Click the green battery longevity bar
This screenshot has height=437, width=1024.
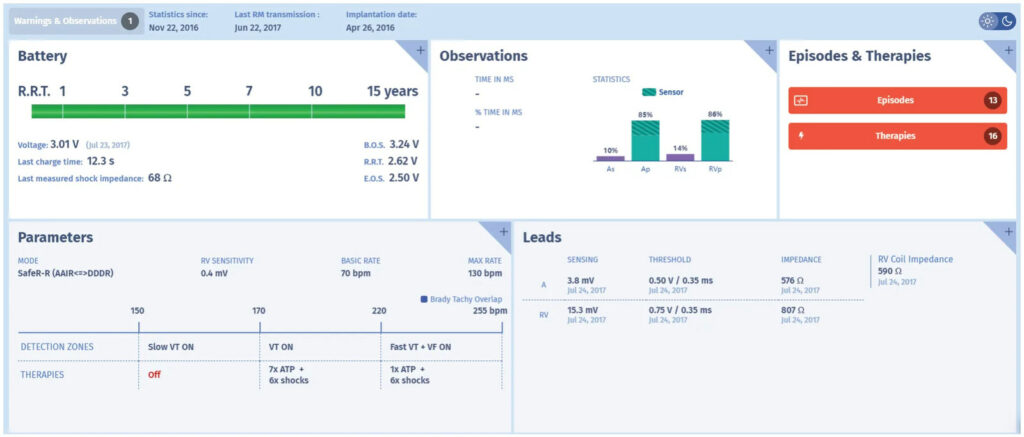(x=218, y=111)
